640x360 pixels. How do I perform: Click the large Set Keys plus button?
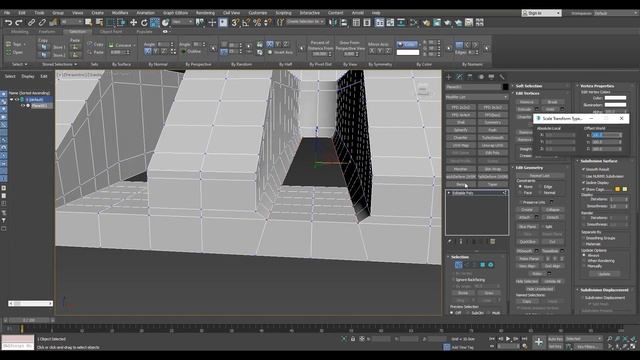(x=539, y=342)
